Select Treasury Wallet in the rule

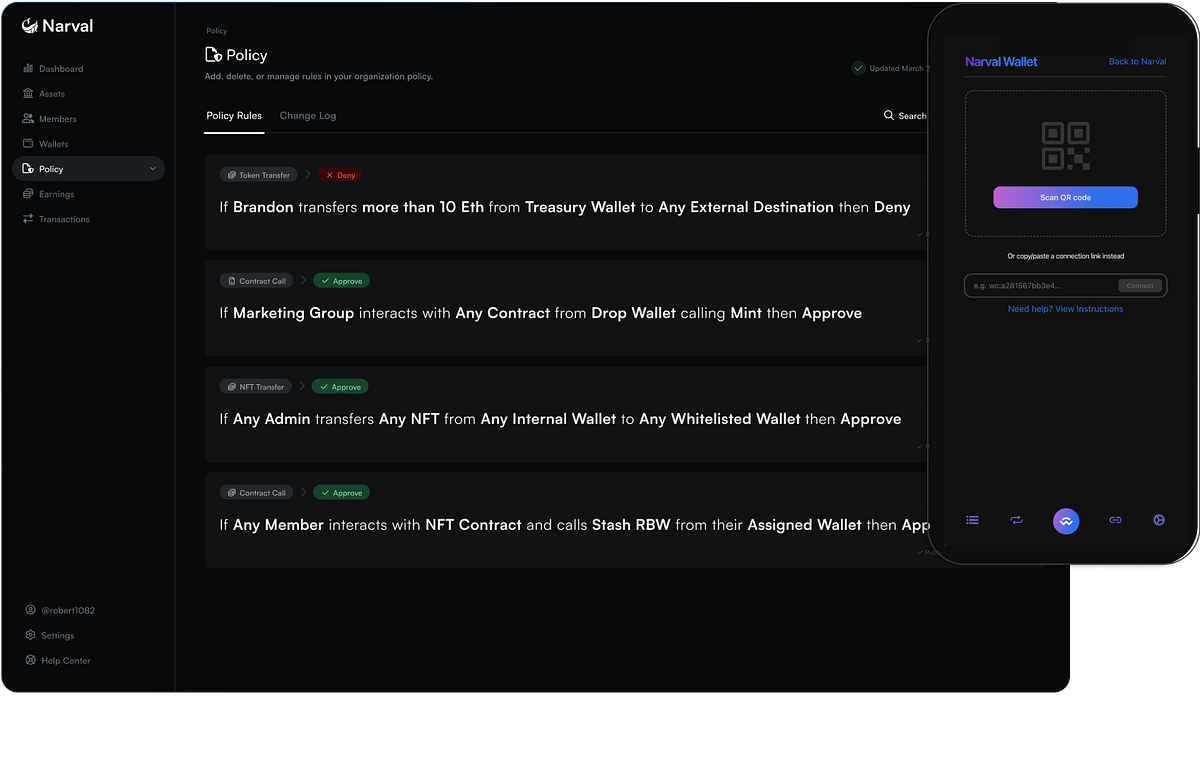tap(580, 207)
